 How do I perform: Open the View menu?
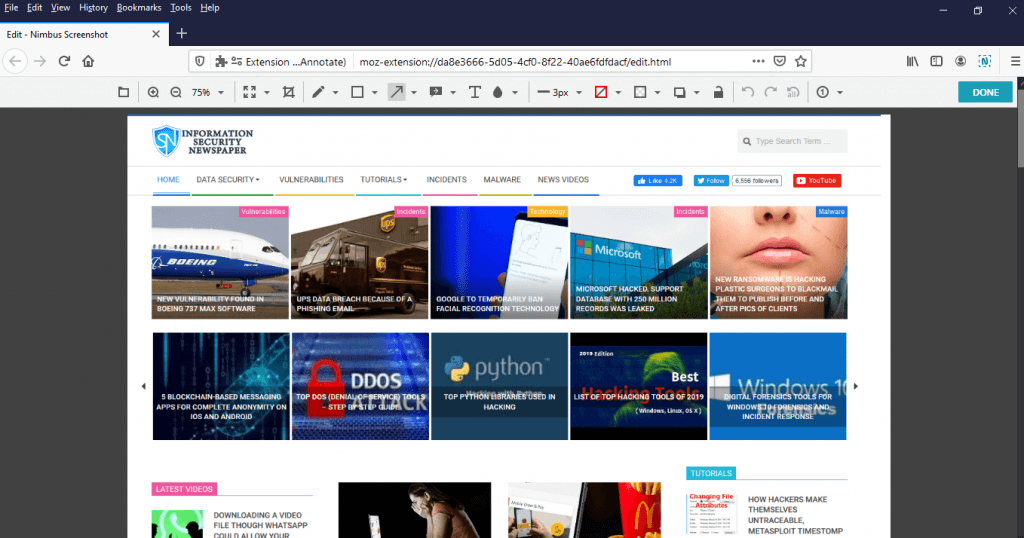[x=60, y=8]
